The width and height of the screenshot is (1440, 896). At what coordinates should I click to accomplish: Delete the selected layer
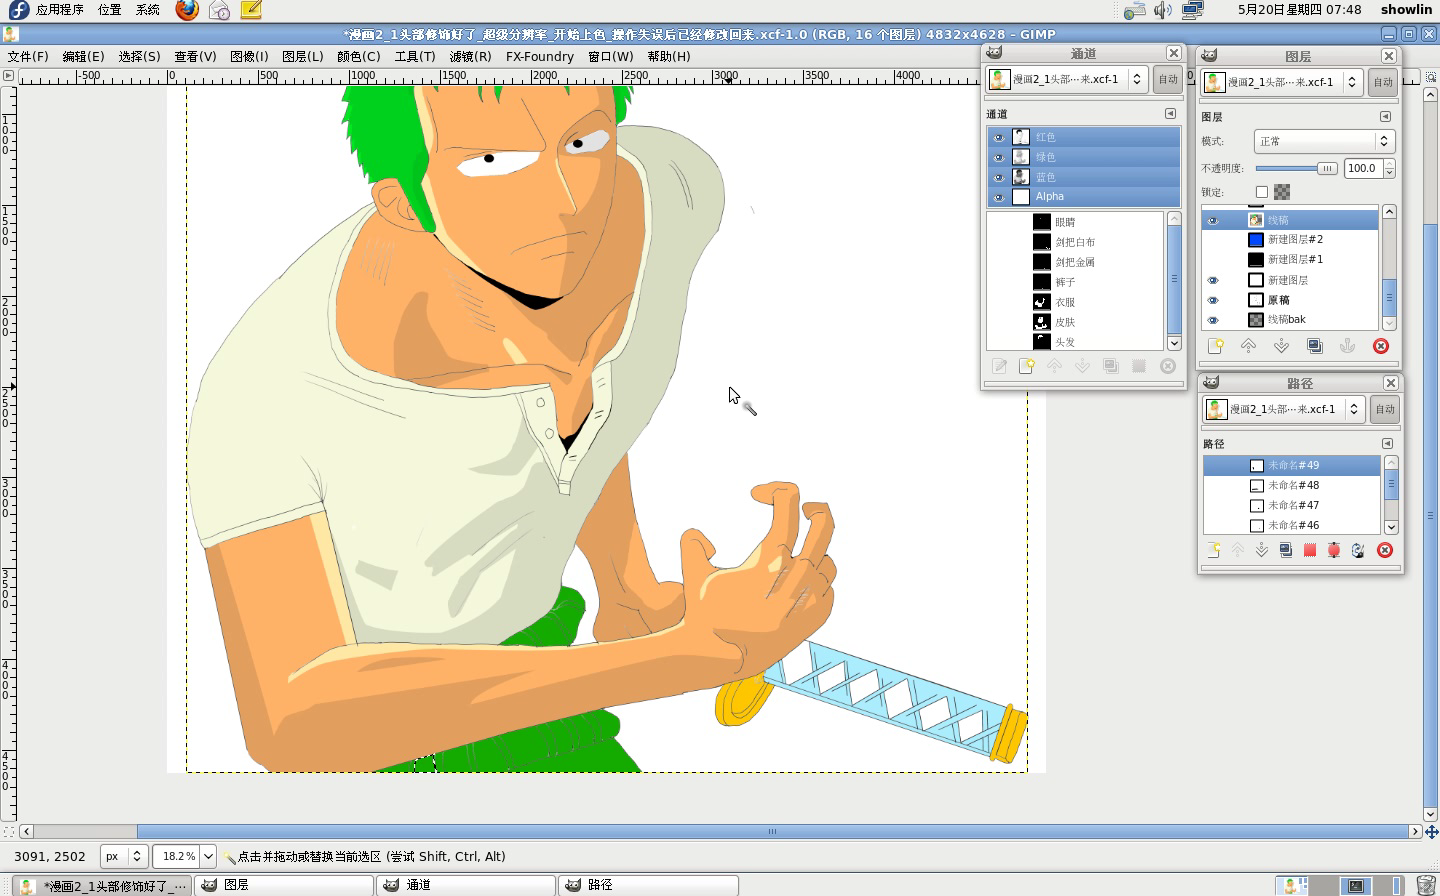tap(1381, 346)
